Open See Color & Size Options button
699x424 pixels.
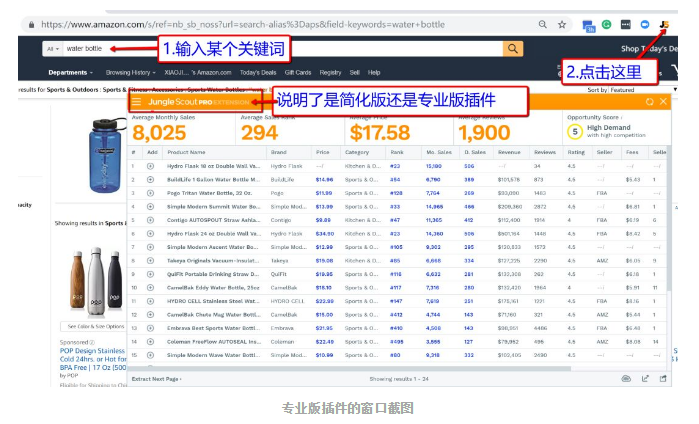pos(95,327)
